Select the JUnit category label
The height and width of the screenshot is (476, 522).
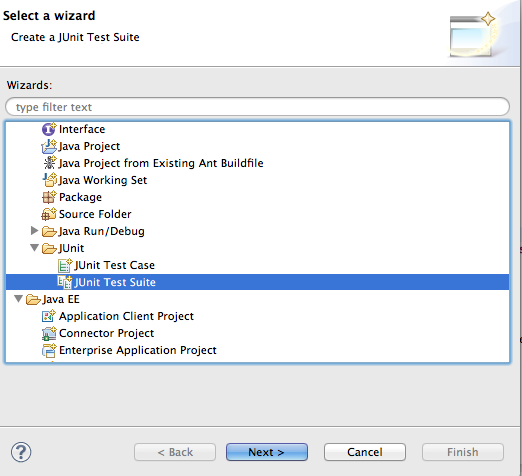click(71, 248)
